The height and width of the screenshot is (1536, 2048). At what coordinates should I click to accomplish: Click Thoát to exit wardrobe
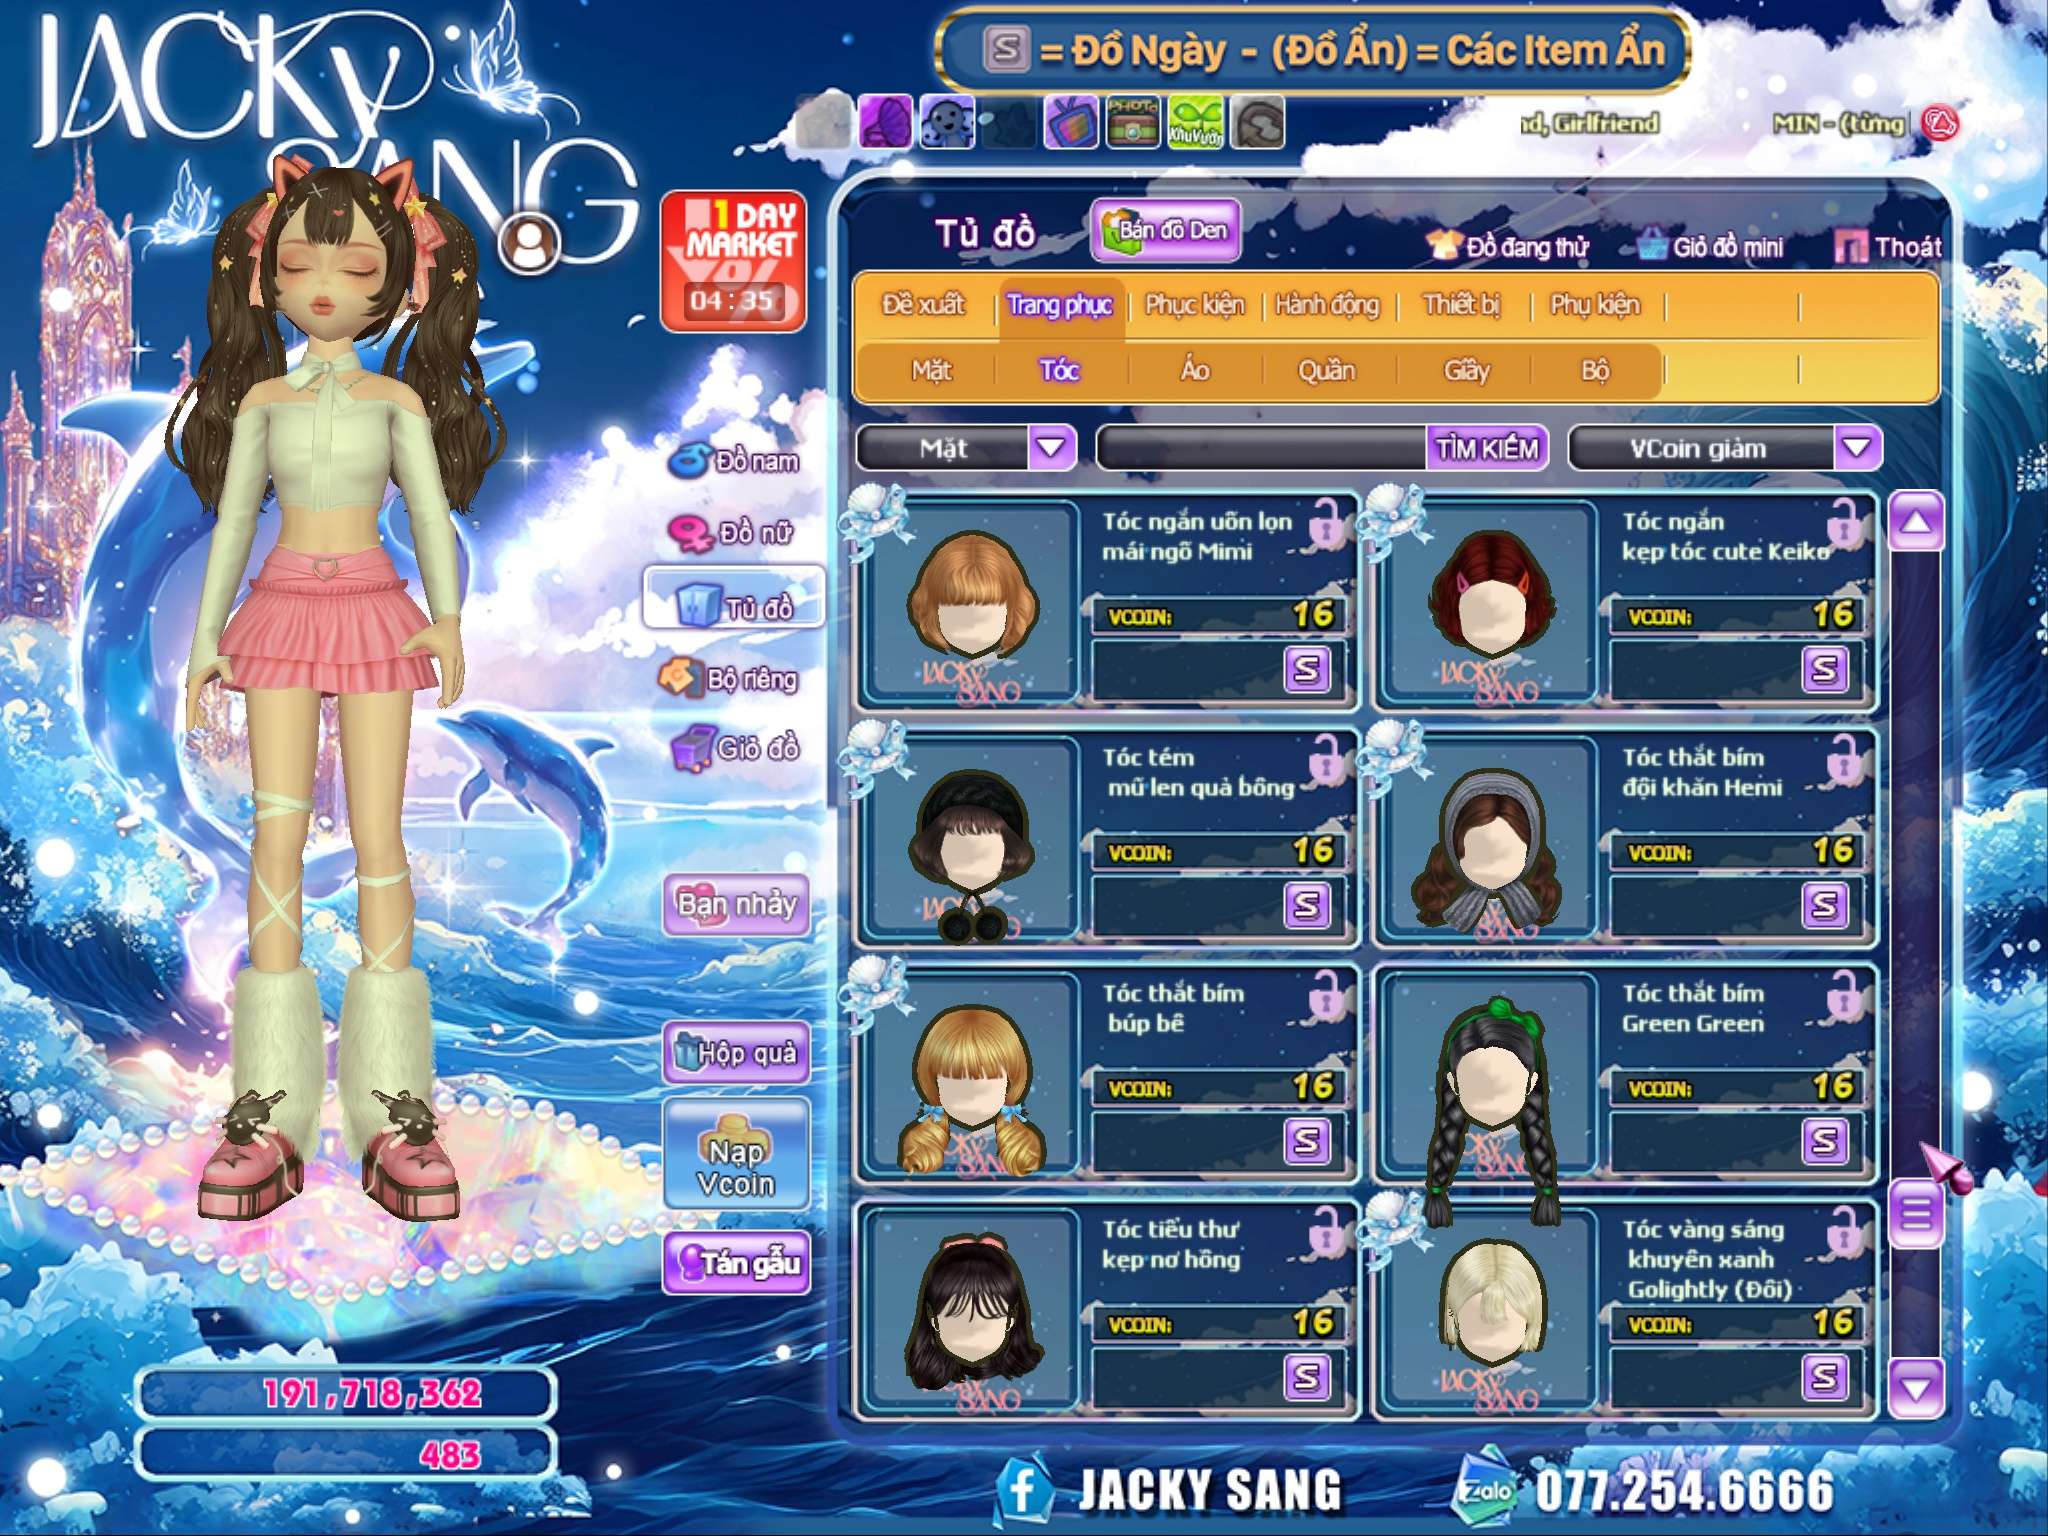(x=1889, y=246)
